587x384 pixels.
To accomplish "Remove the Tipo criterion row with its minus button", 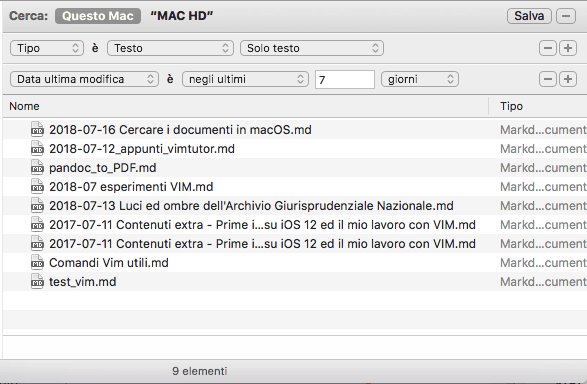I will 548,48.
